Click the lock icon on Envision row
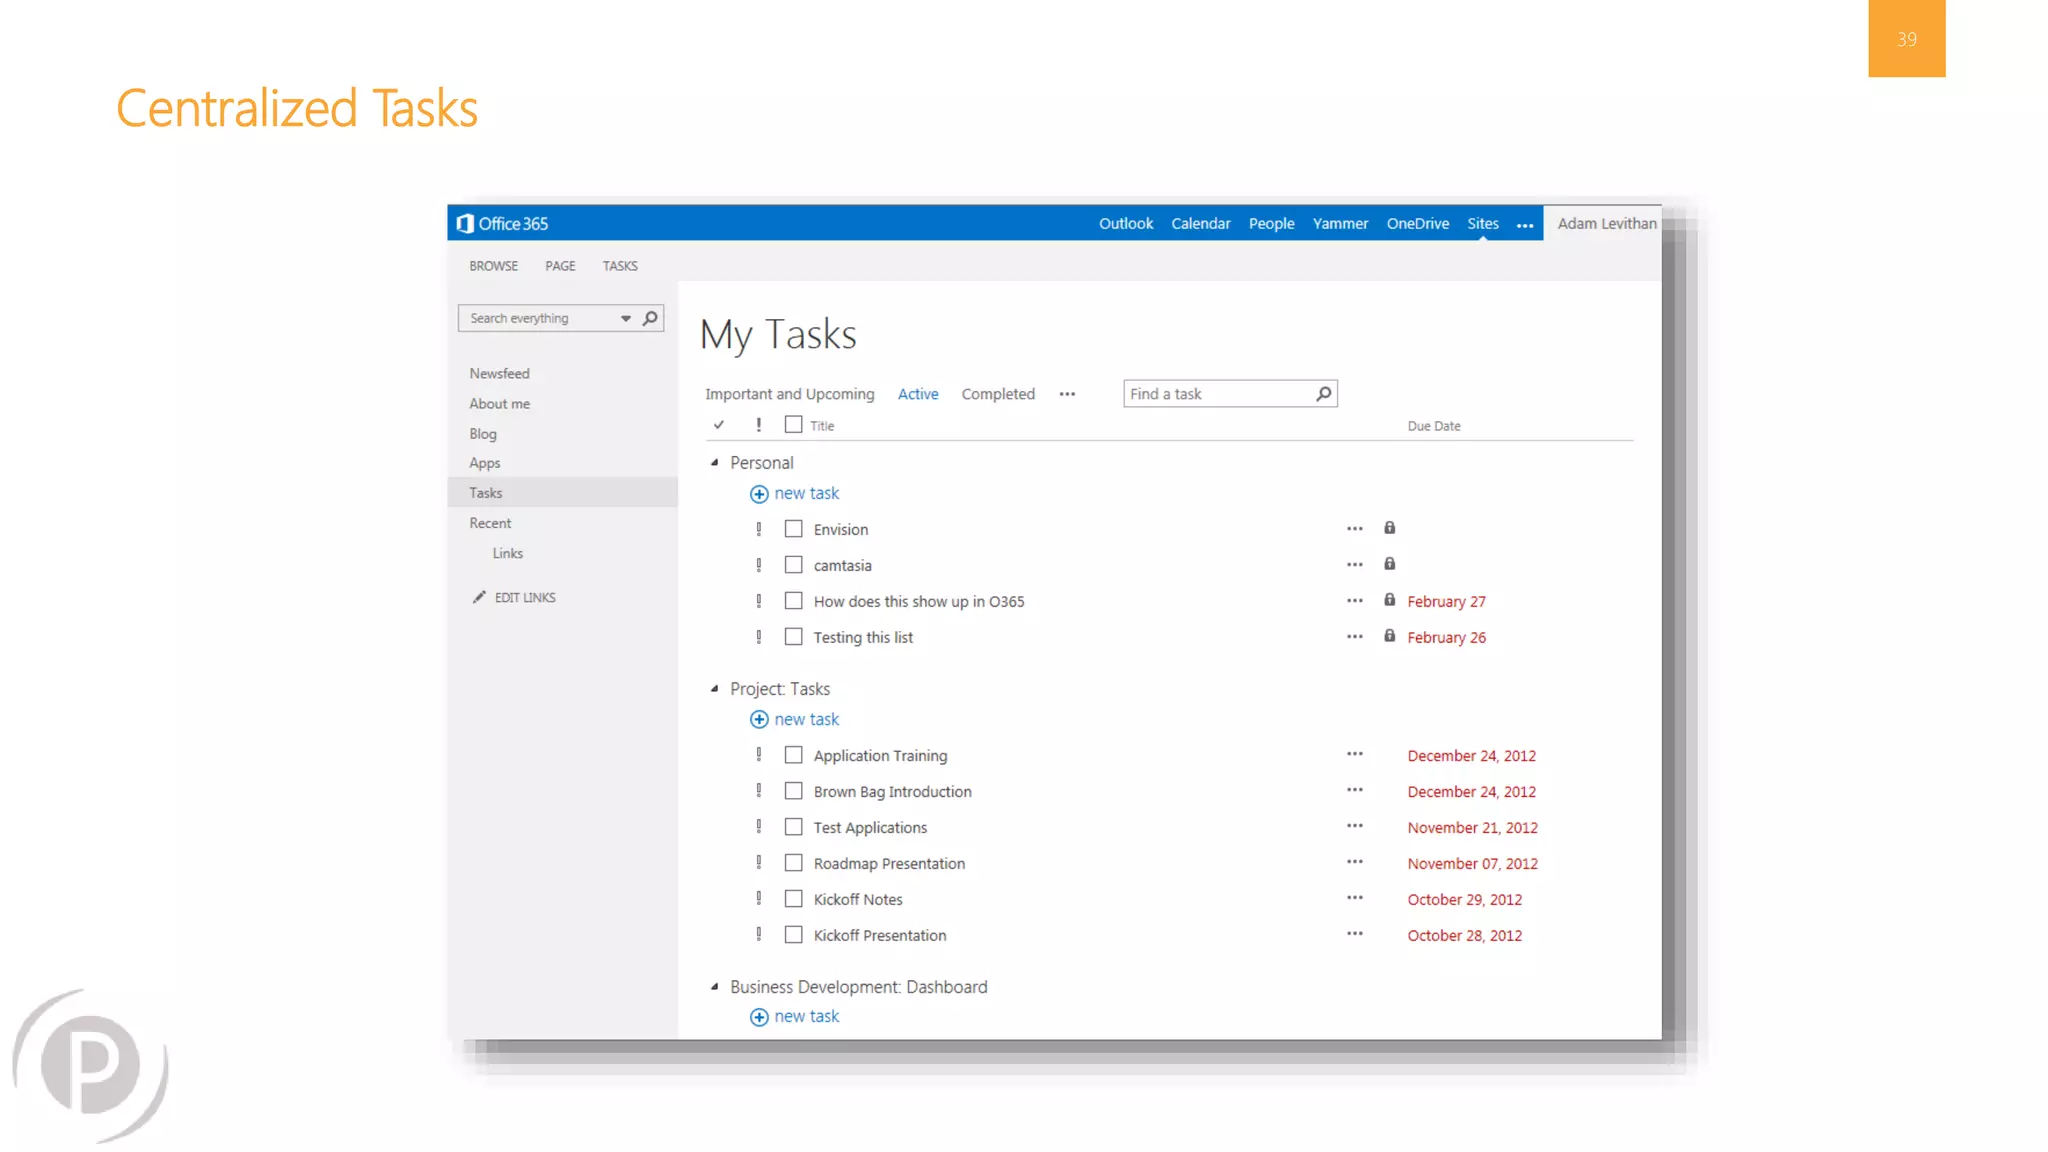Image resolution: width=2048 pixels, height=1152 pixels. click(1389, 528)
